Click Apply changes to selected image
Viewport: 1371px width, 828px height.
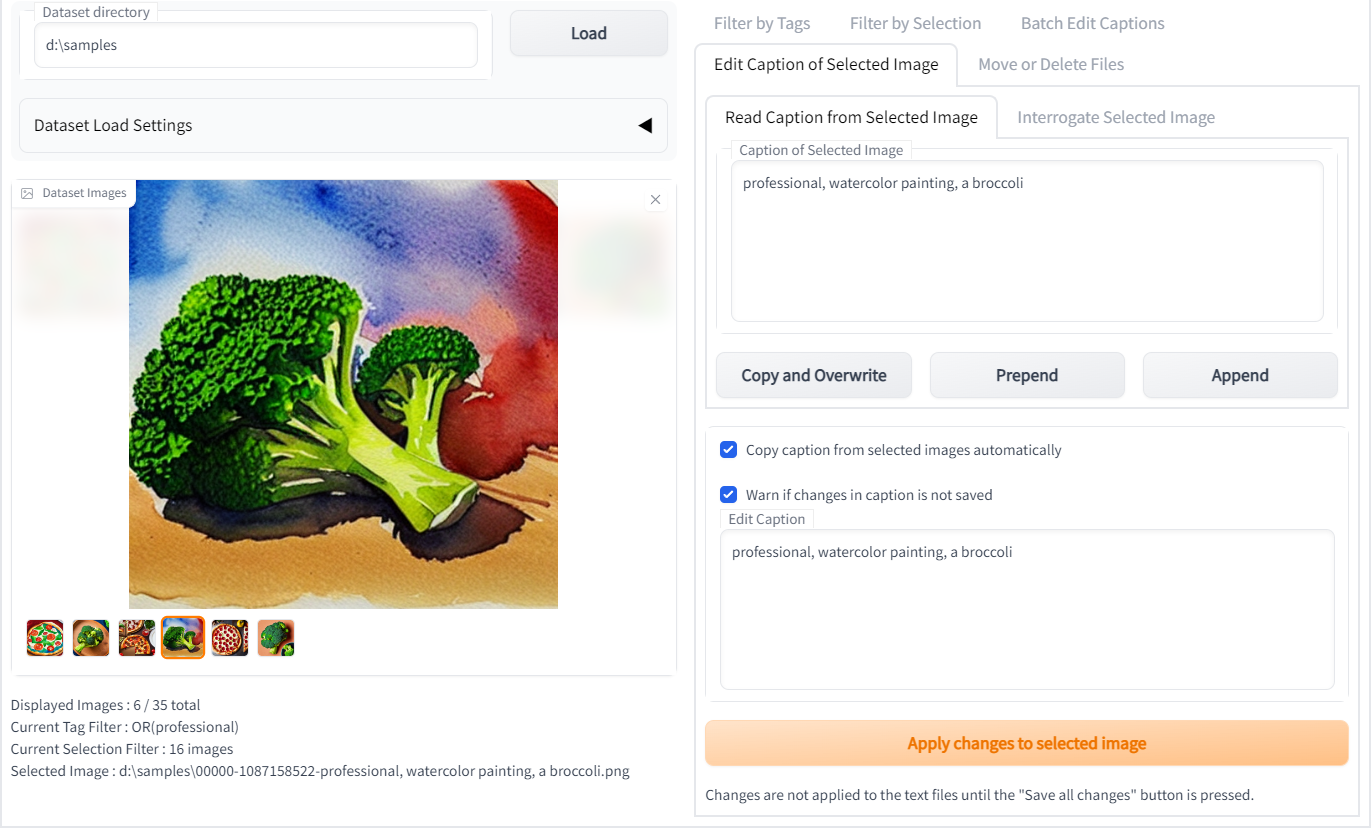[x=1026, y=743]
